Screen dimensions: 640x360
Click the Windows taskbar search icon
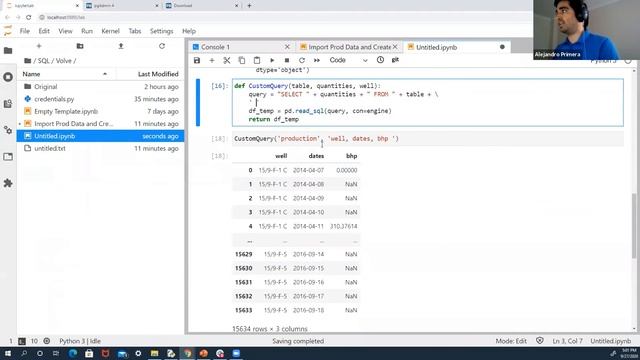tap(24, 353)
